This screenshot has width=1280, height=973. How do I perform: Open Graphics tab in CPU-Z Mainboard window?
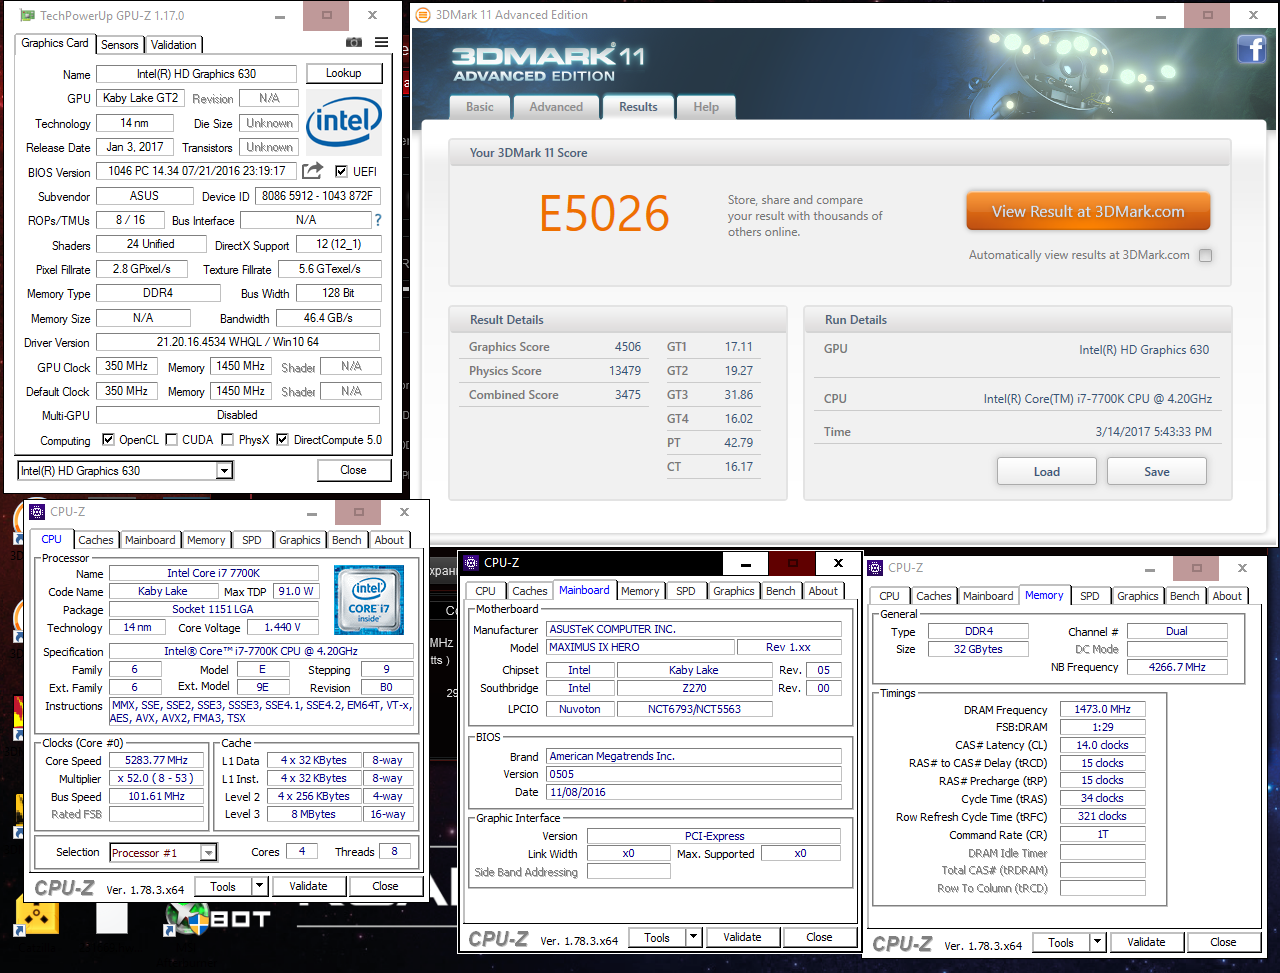734,591
